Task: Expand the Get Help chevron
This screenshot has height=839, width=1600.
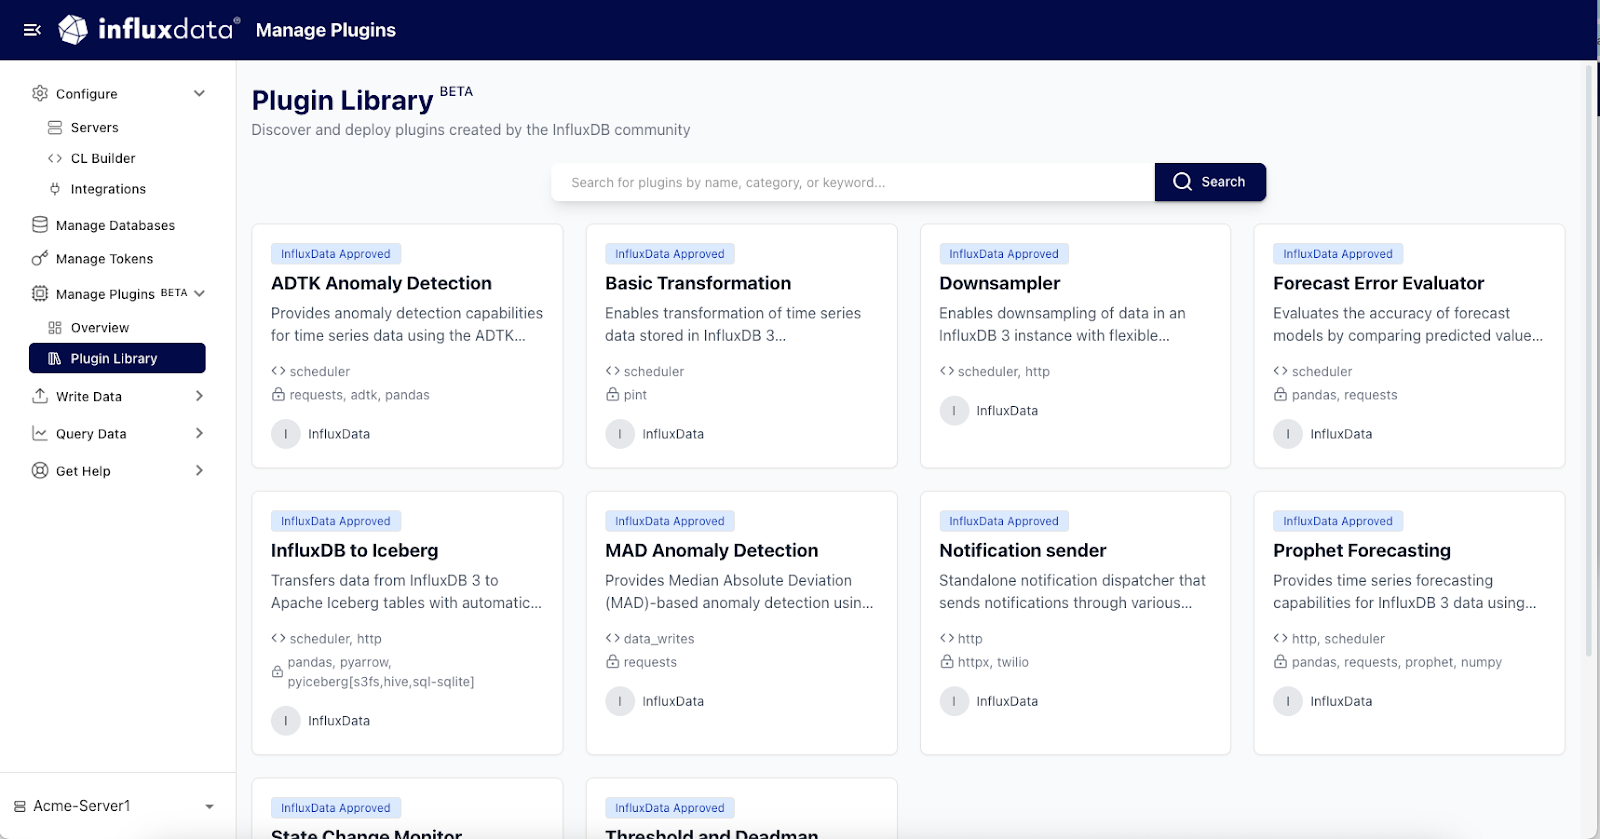Action: point(199,470)
